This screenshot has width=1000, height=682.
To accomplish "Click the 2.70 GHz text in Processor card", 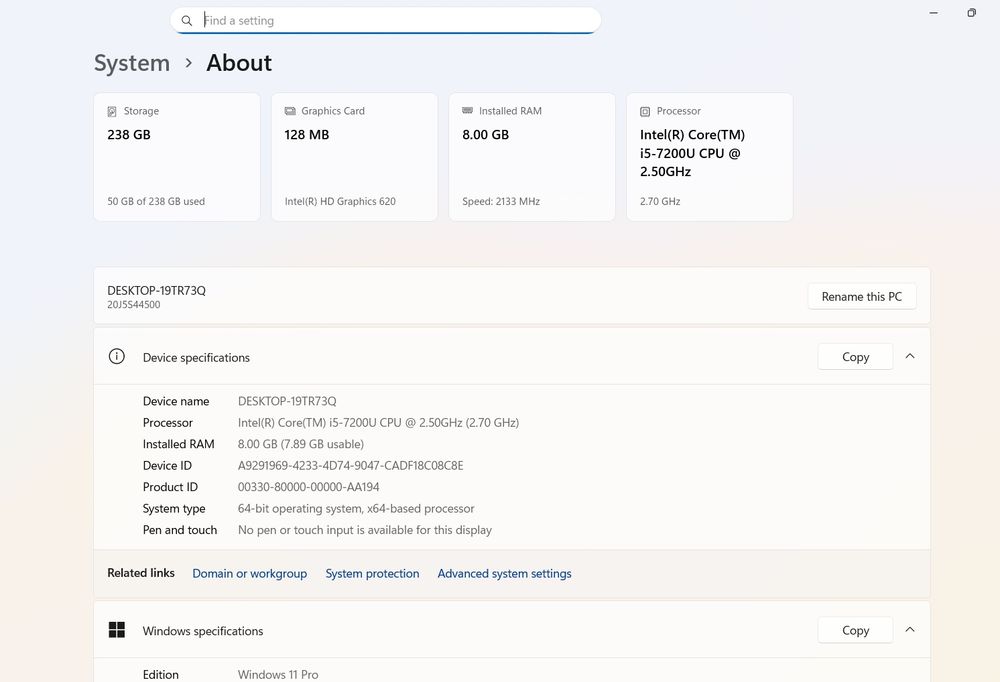I will point(660,202).
